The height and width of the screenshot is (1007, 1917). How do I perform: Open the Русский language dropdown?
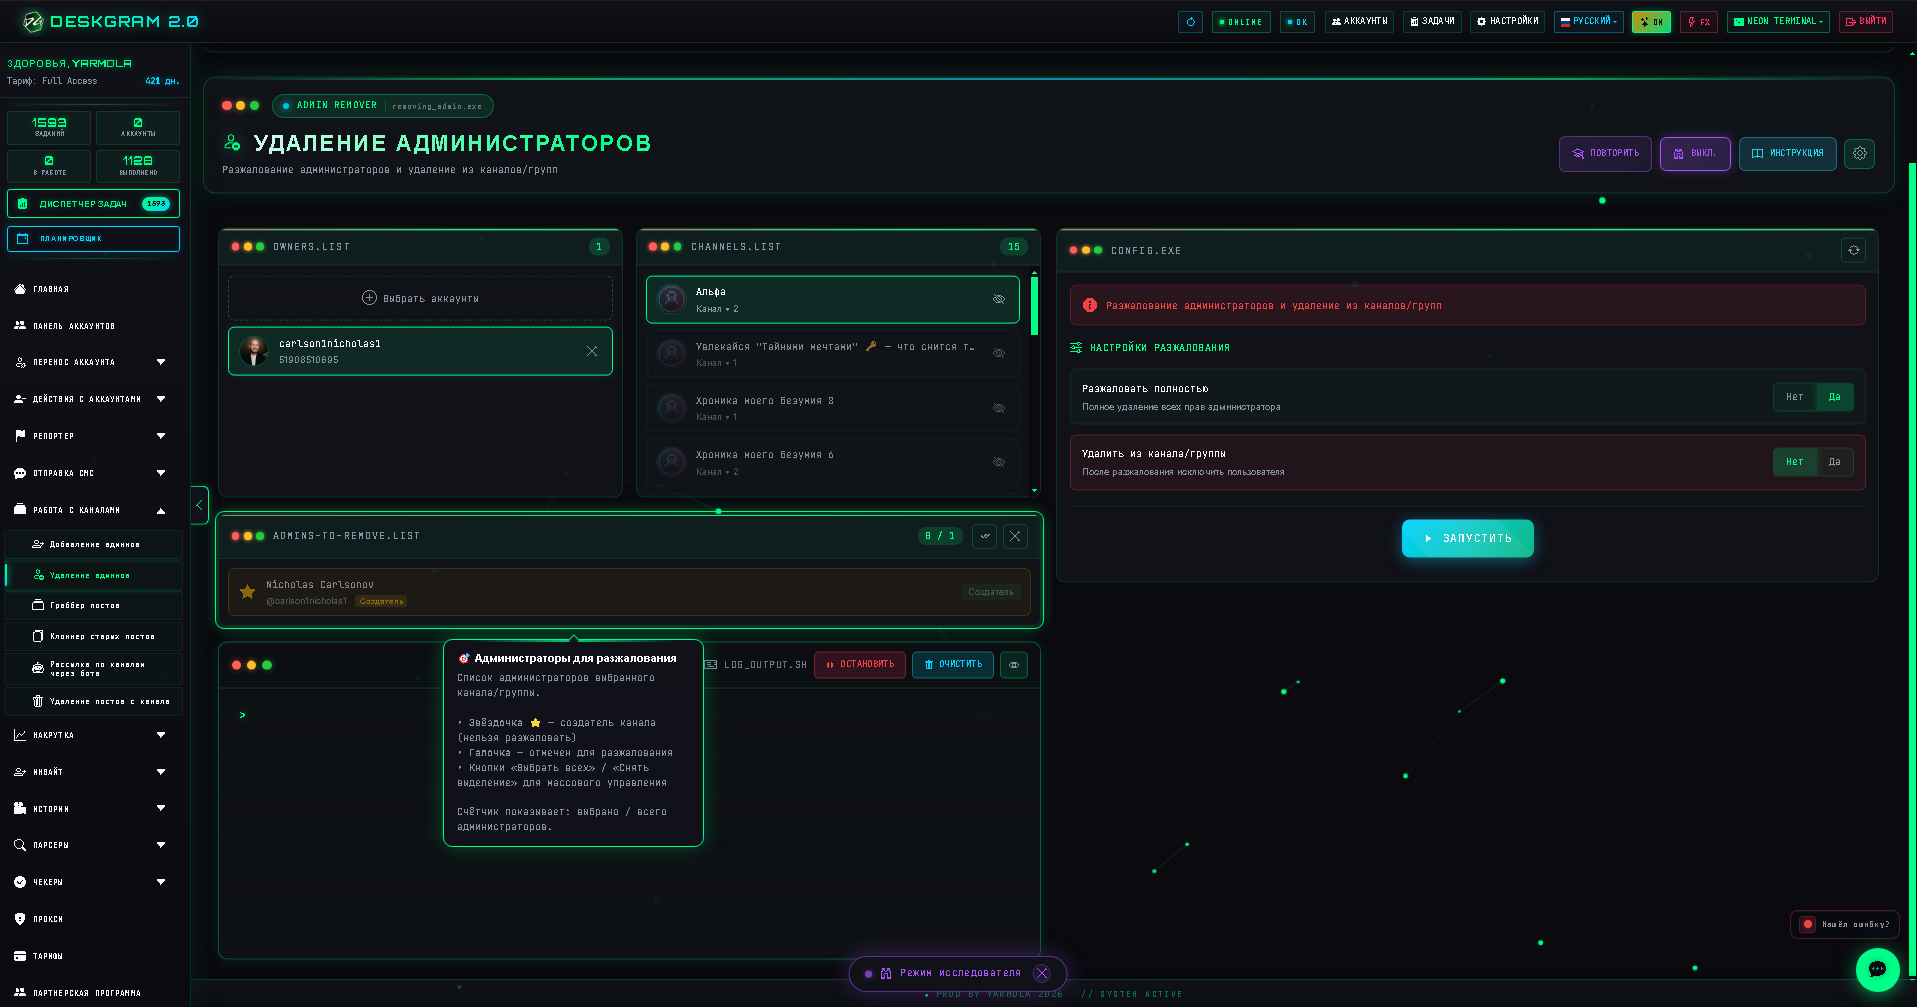[x=1588, y=22]
